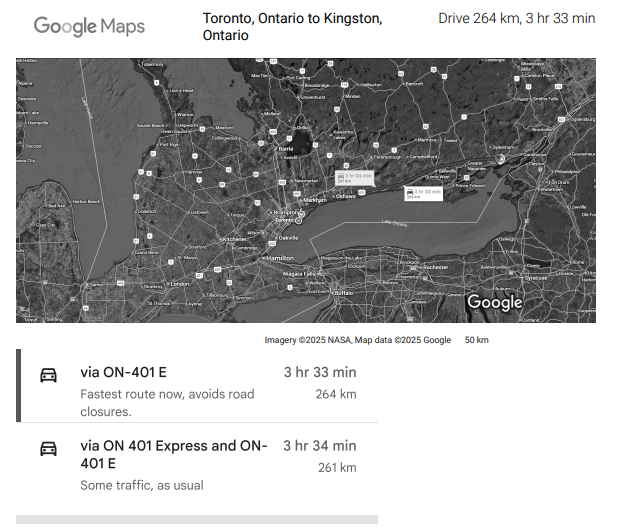
Task: Click the Buffalo label on the map
Action: (344, 293)
